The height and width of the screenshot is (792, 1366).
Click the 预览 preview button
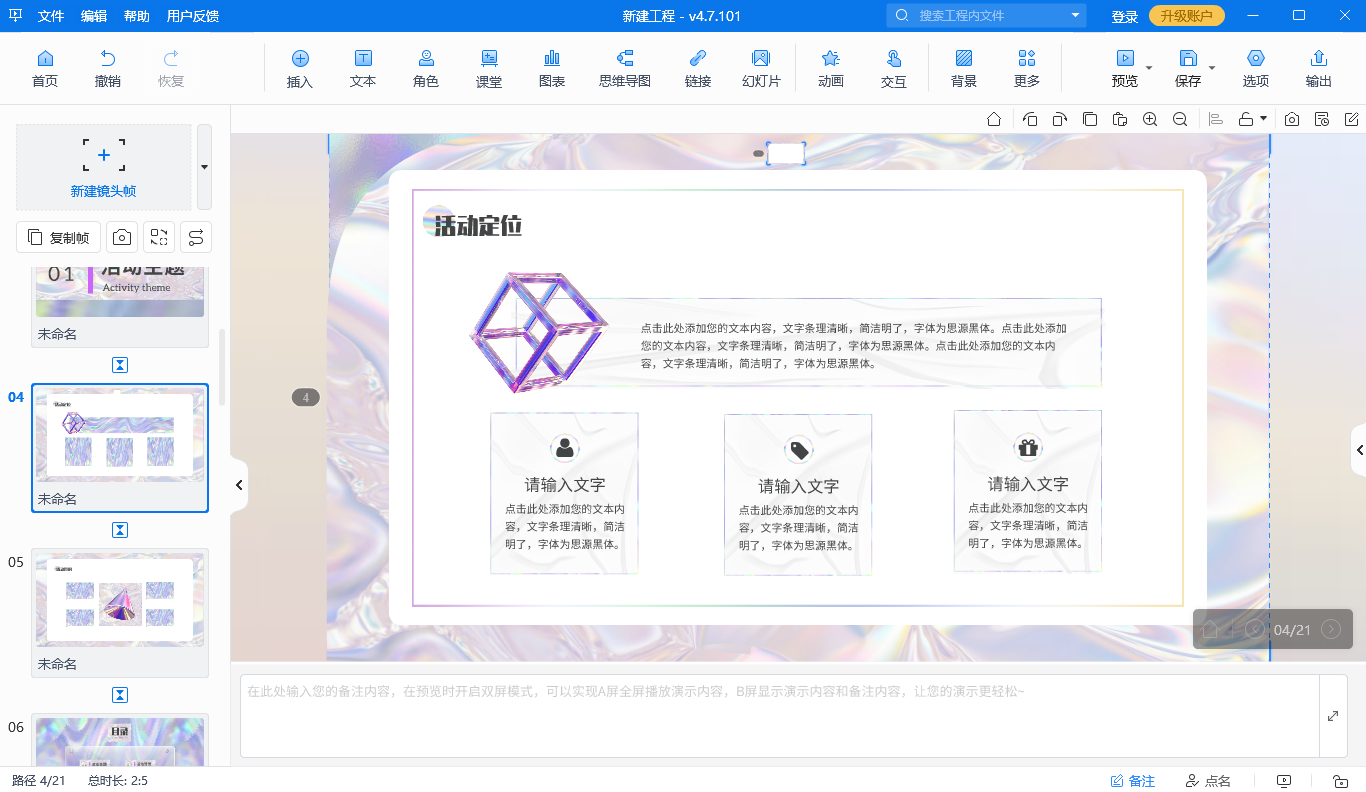coord(1125,69)
